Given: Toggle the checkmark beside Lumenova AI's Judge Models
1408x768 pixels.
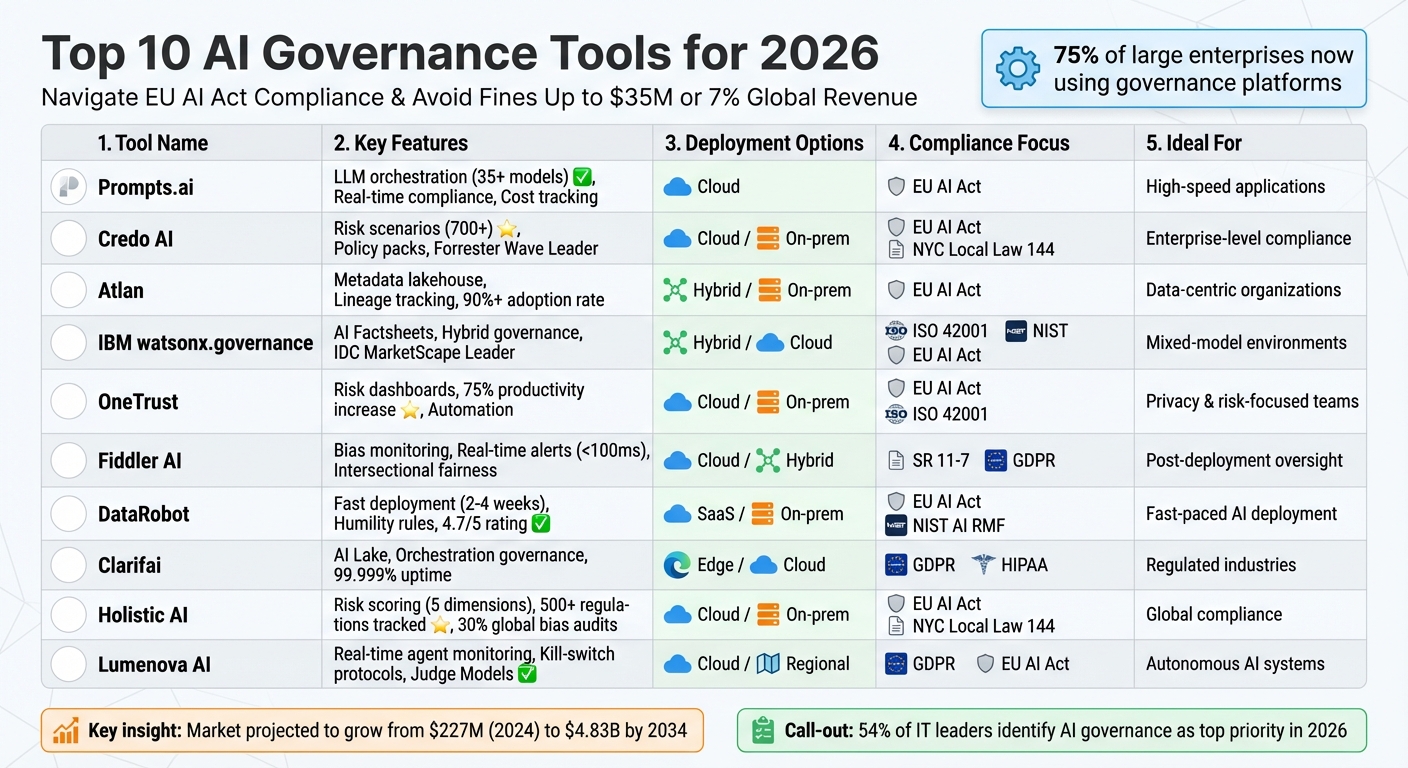Looking at the screenshot, I should (526, 673).
